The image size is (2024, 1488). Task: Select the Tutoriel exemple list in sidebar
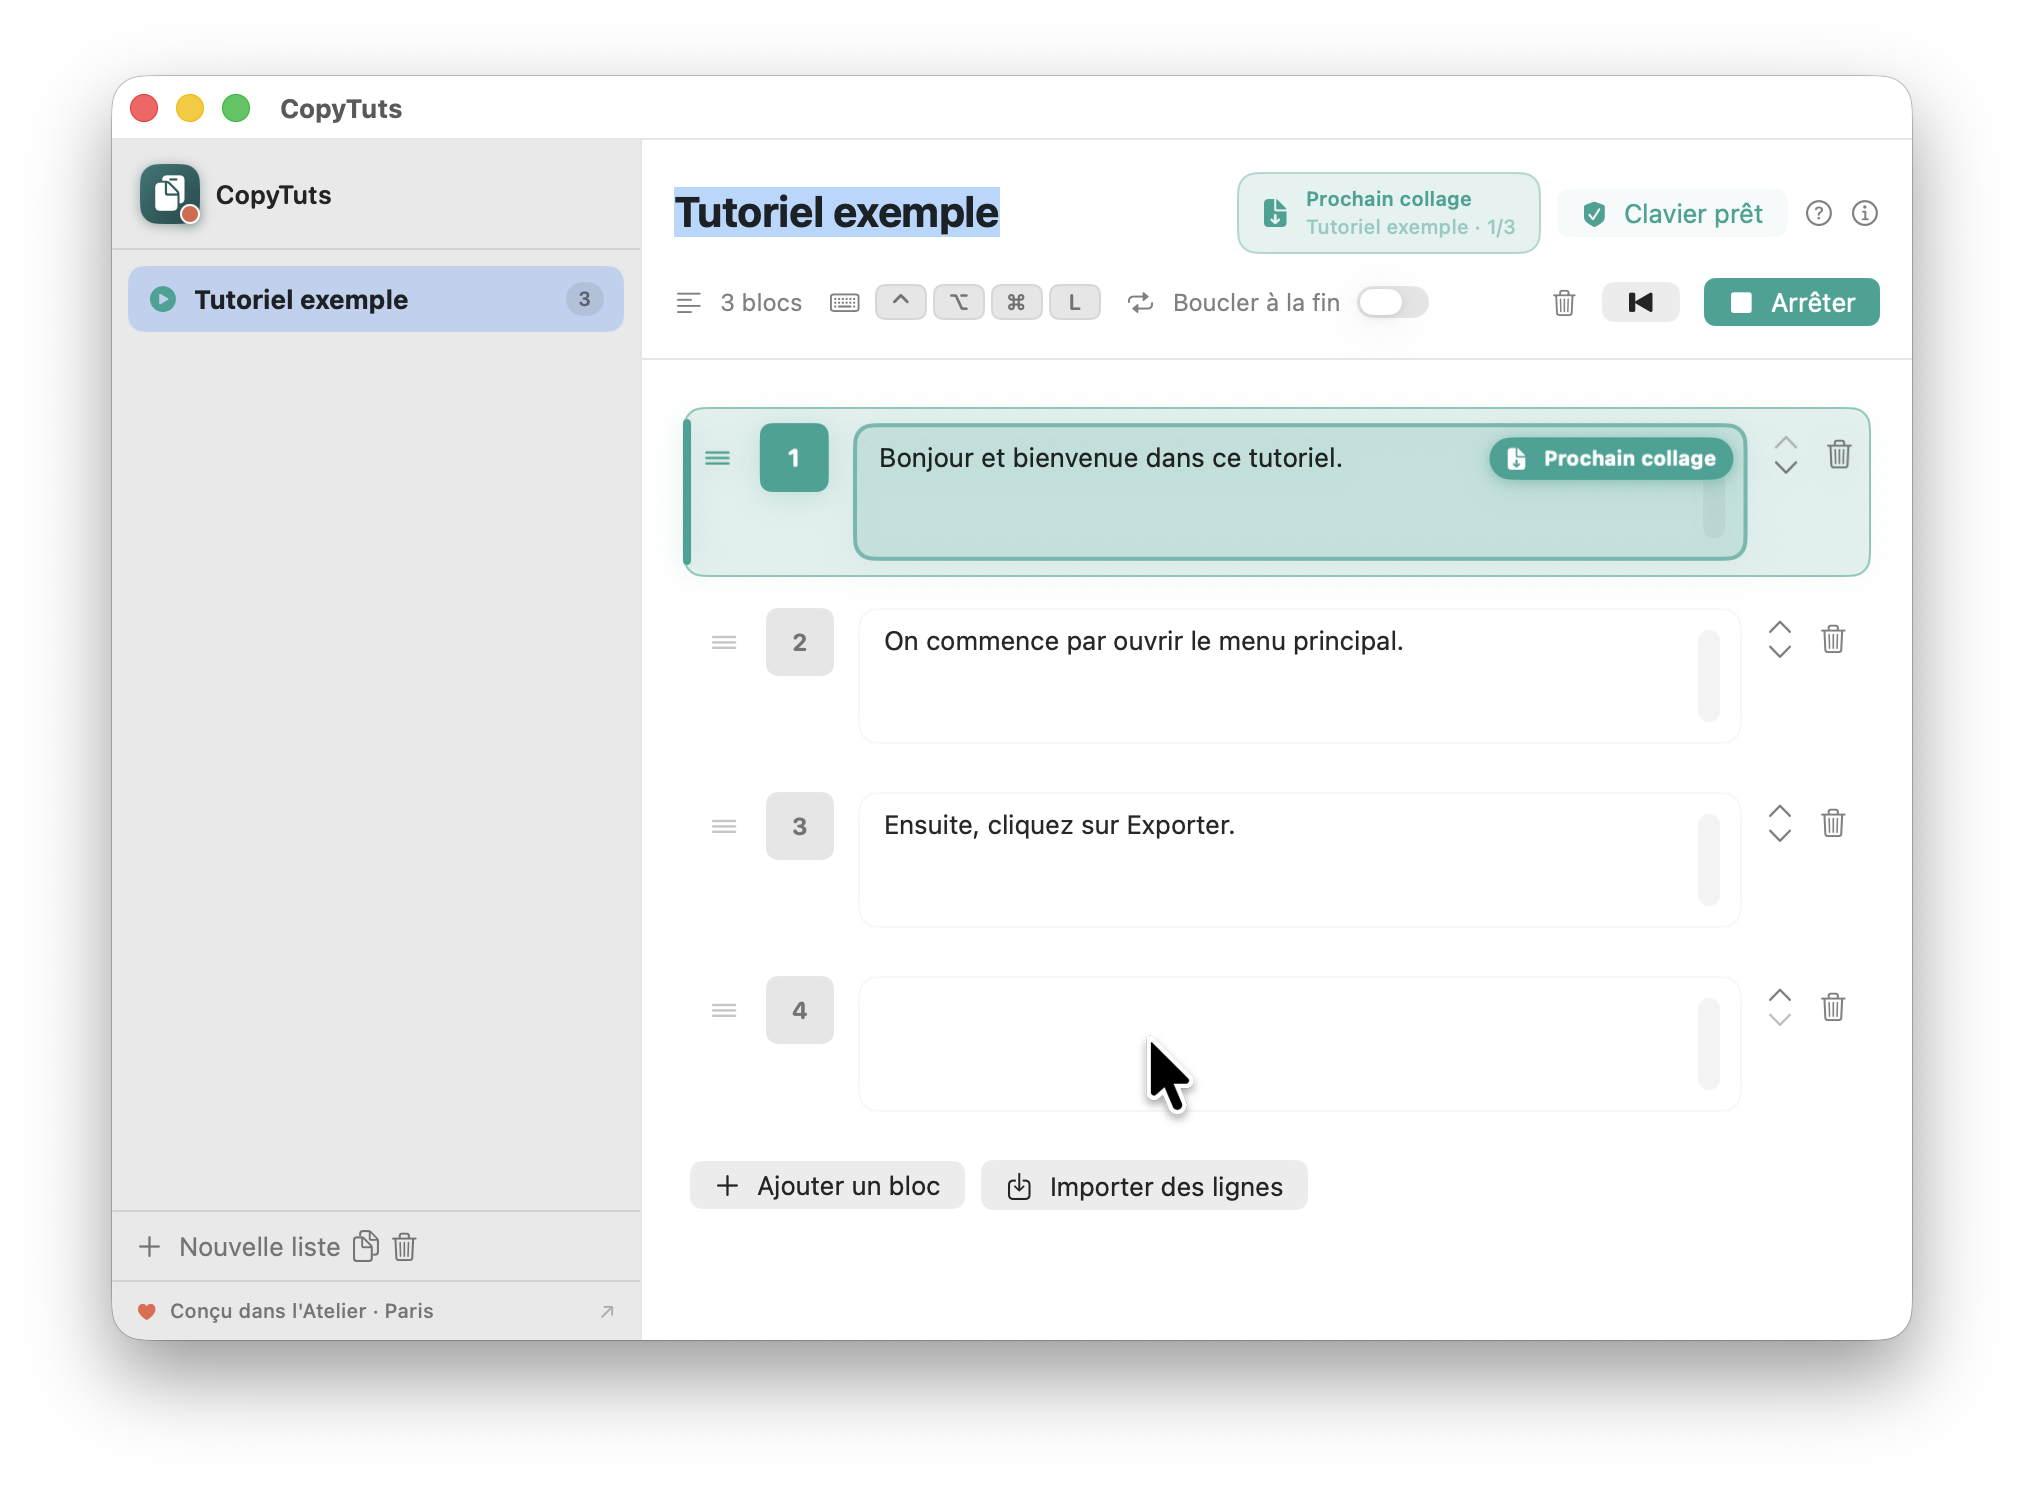point(376,299)
